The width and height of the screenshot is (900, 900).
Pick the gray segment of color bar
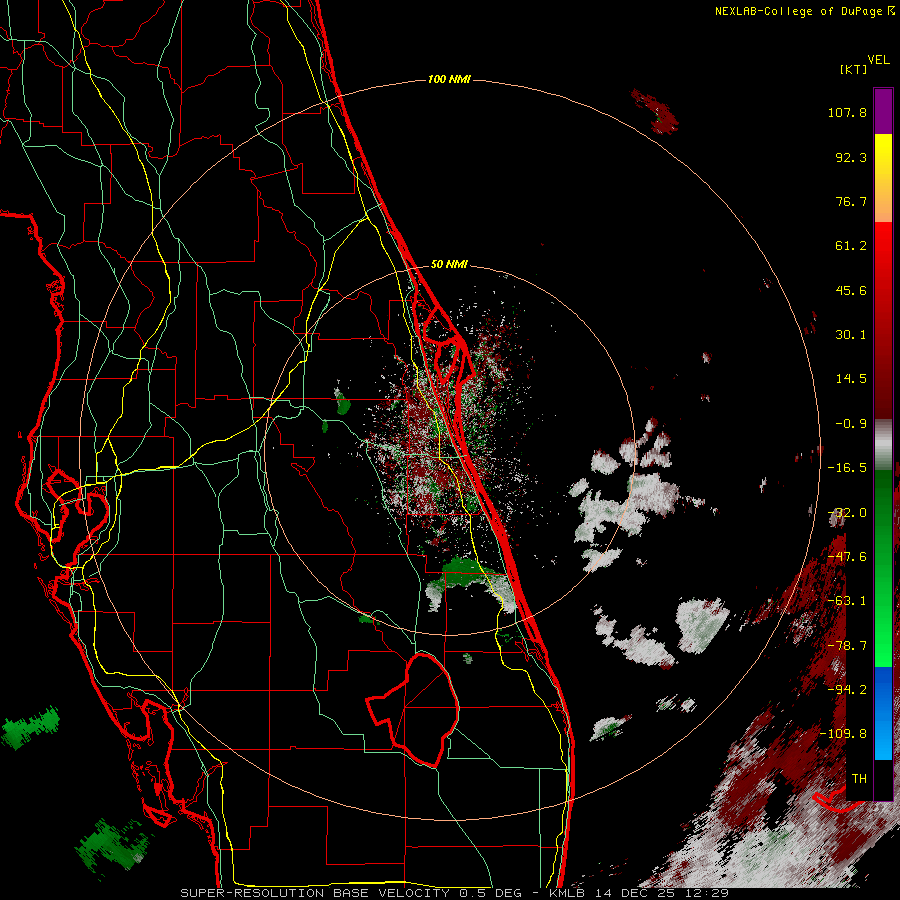click(x=883, y=445)
